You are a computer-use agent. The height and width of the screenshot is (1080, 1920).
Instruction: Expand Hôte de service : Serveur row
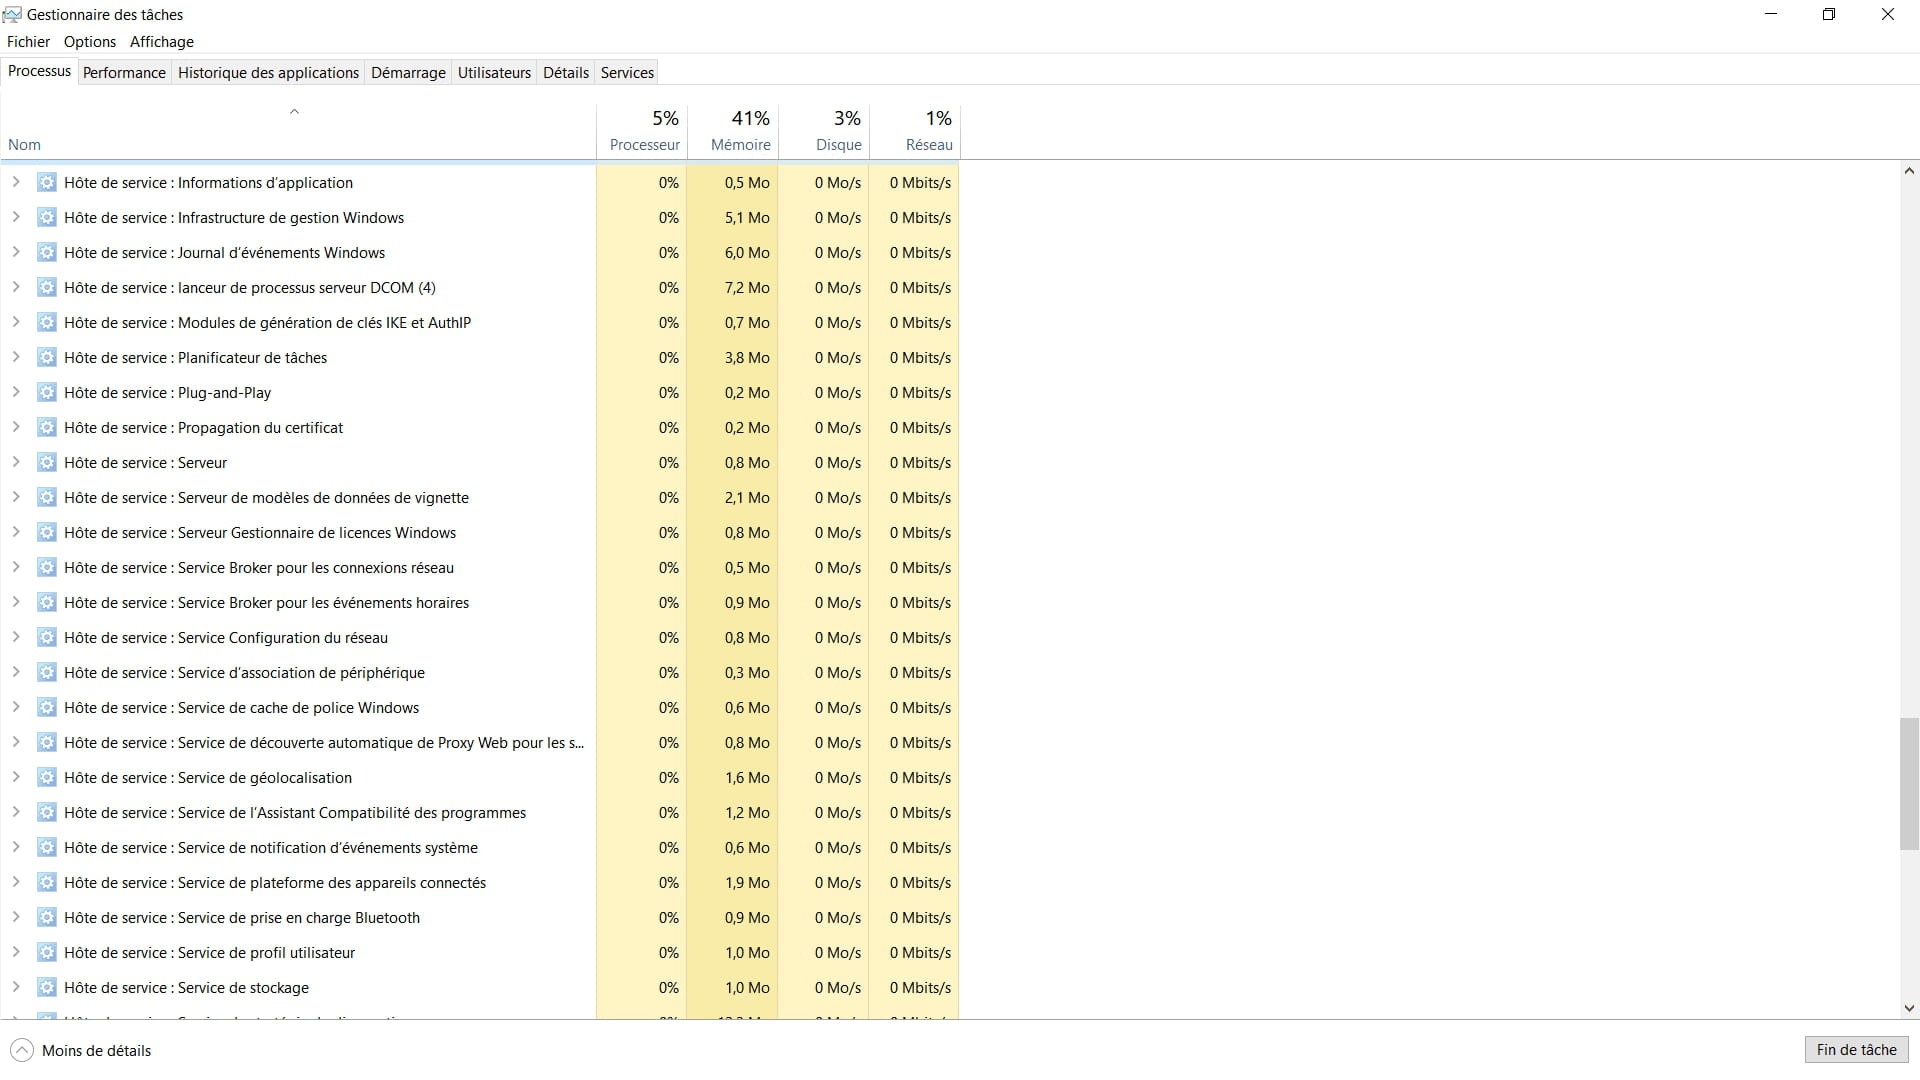[x=15, y=462]
